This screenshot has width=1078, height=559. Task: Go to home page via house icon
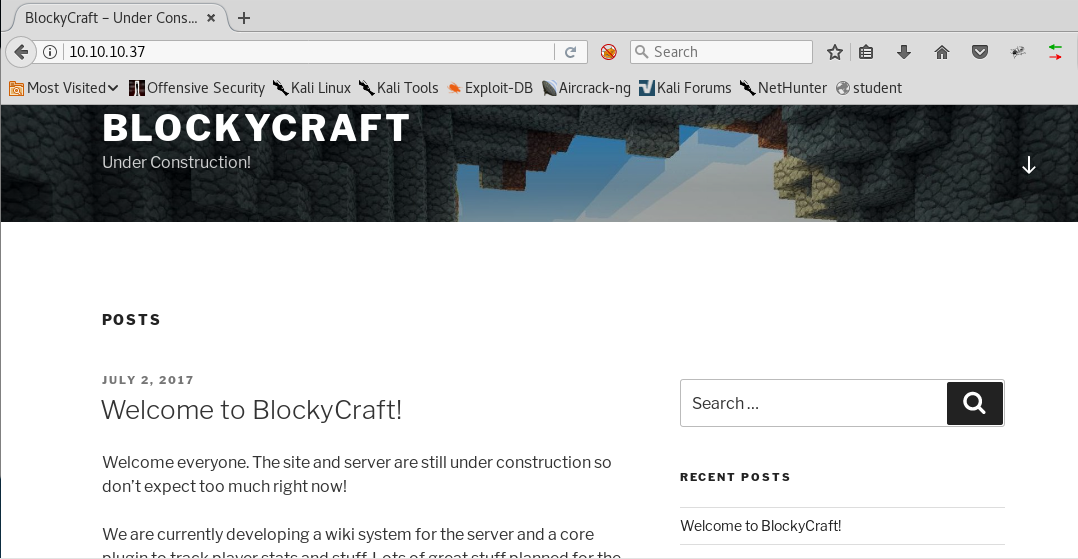tap(941, 52)
